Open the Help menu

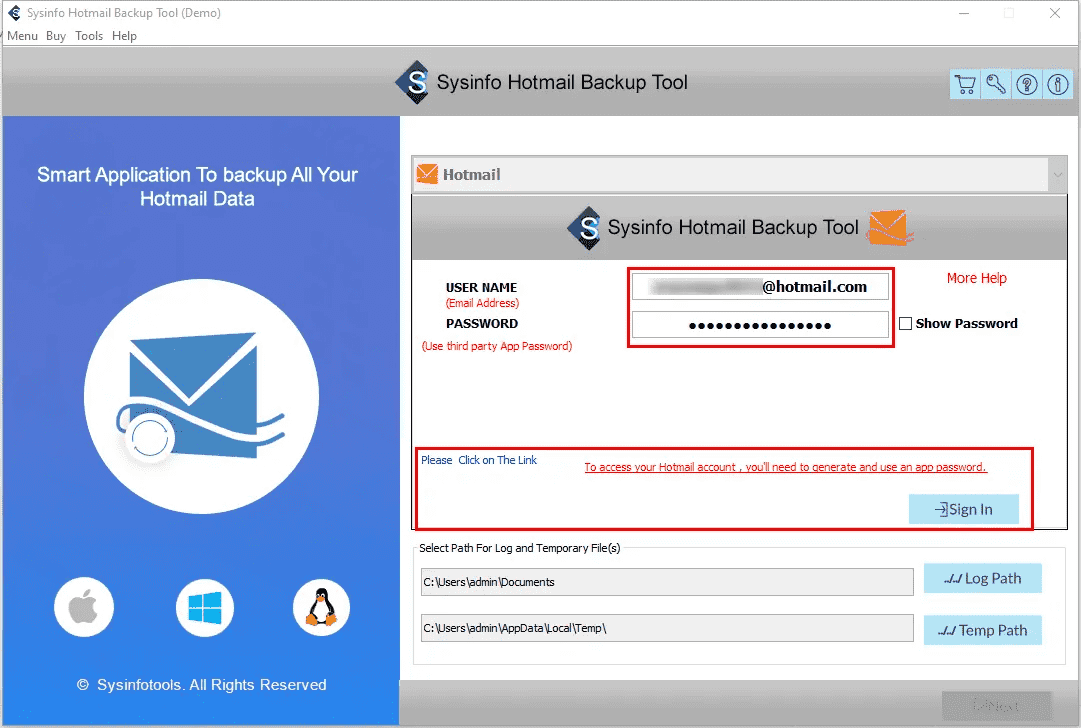click(x=124, y=36)
